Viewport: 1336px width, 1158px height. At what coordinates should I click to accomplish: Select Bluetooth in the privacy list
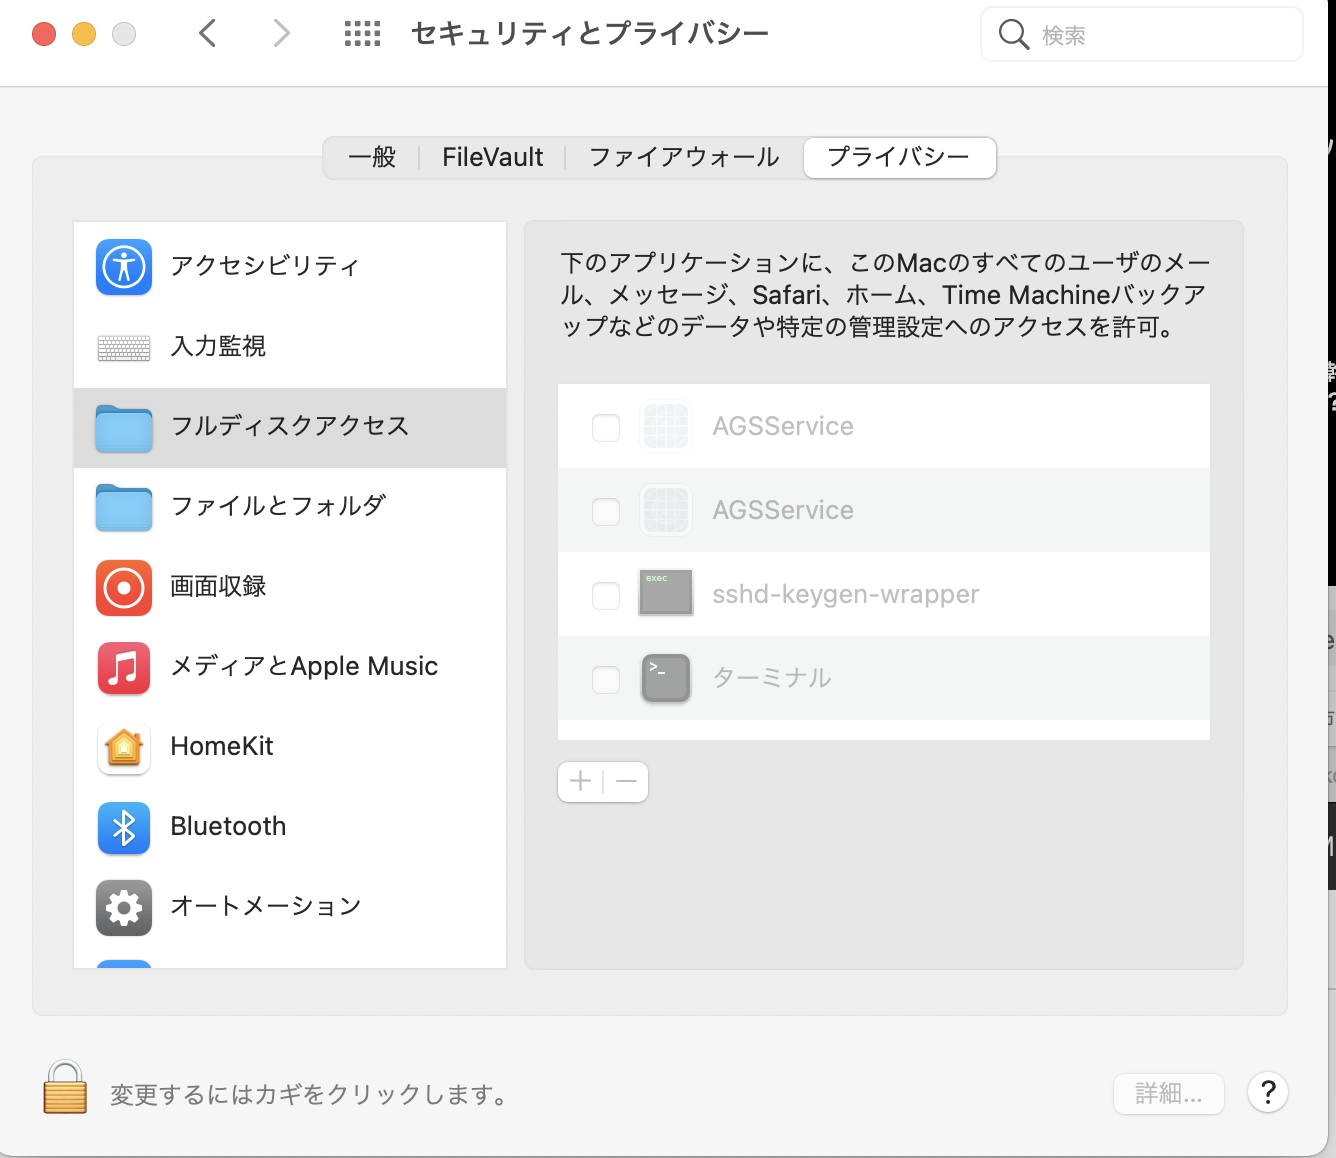(x=290, y=828)
